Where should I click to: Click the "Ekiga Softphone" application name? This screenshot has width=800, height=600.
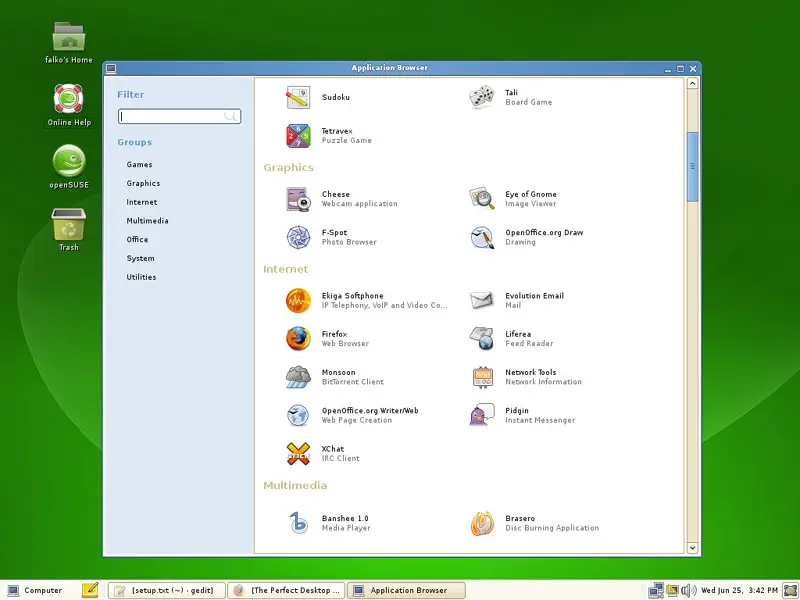pyautogui.click(x=352, y=296)
